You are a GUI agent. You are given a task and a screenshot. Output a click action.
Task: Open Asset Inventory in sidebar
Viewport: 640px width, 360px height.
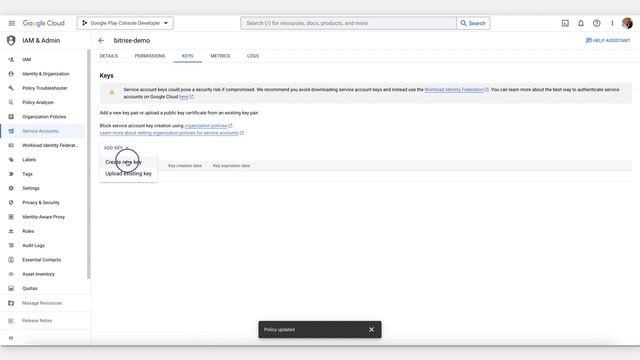43,274
